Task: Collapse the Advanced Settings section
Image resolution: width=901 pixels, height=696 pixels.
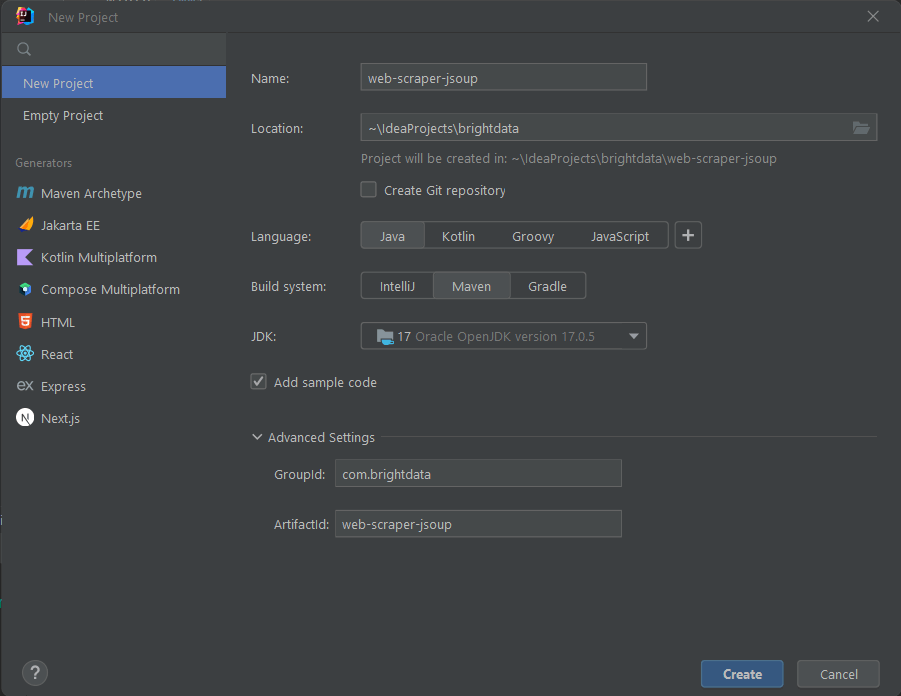Action: pyautogui.click(x=257, y=437)
